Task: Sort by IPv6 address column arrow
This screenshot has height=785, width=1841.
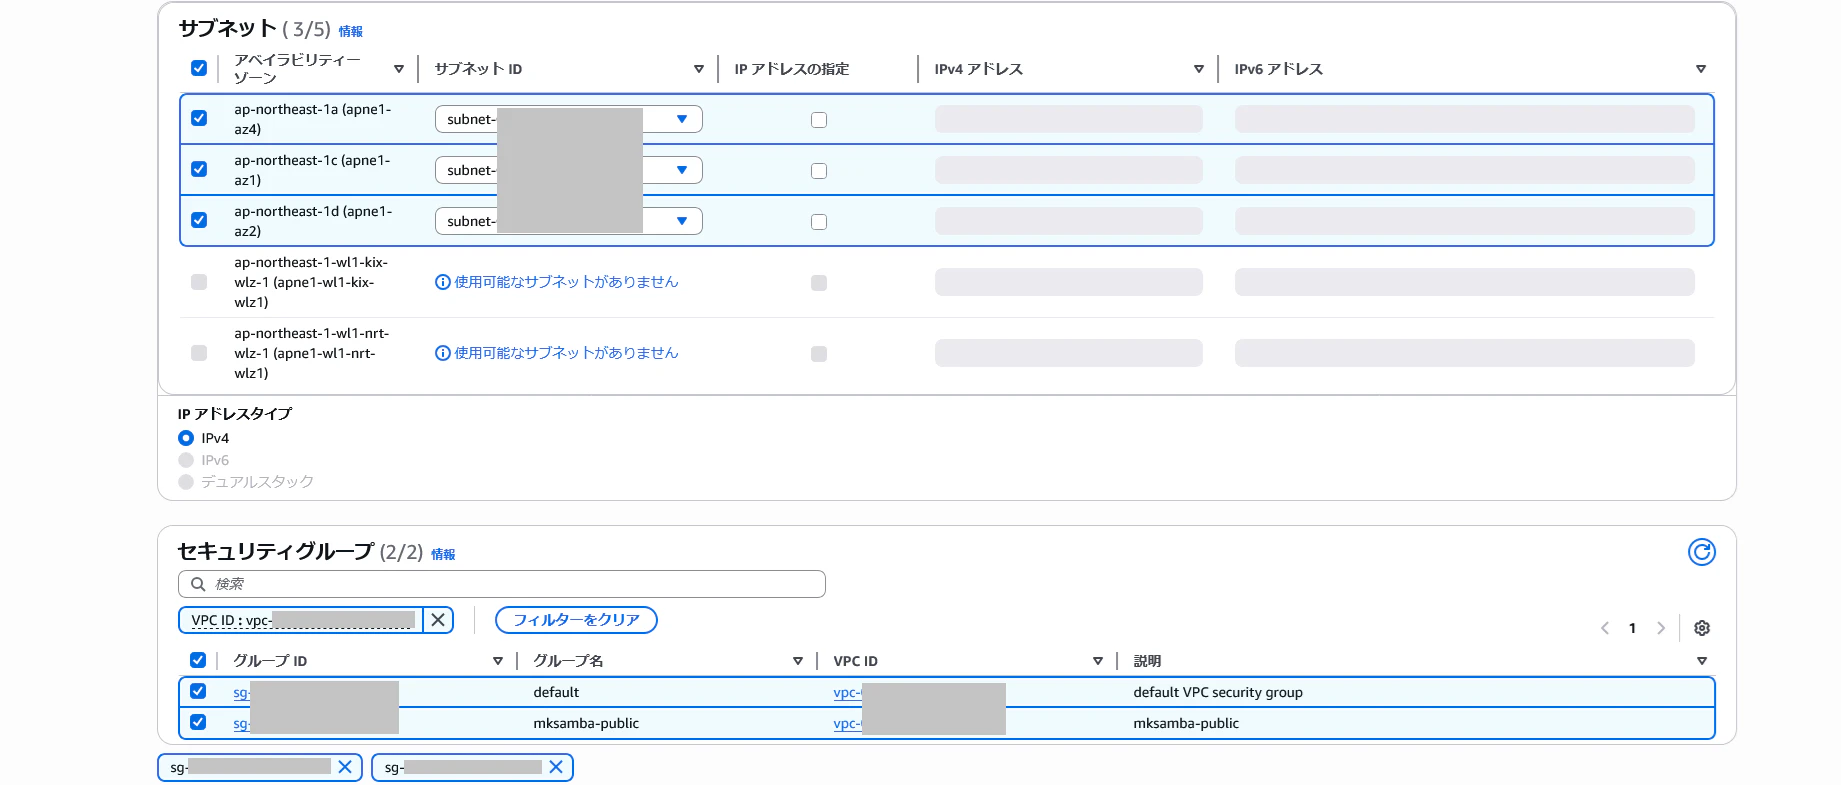Action: pos(1701,69)
